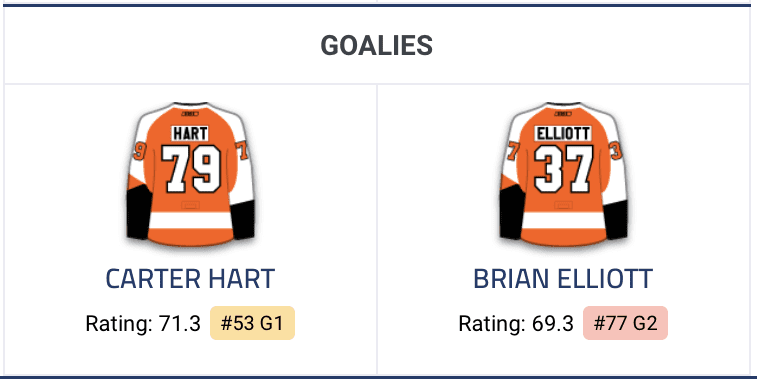Open the Brian Elliott player link
Viewport: 757px width, 383px height.
coord(563,279)
